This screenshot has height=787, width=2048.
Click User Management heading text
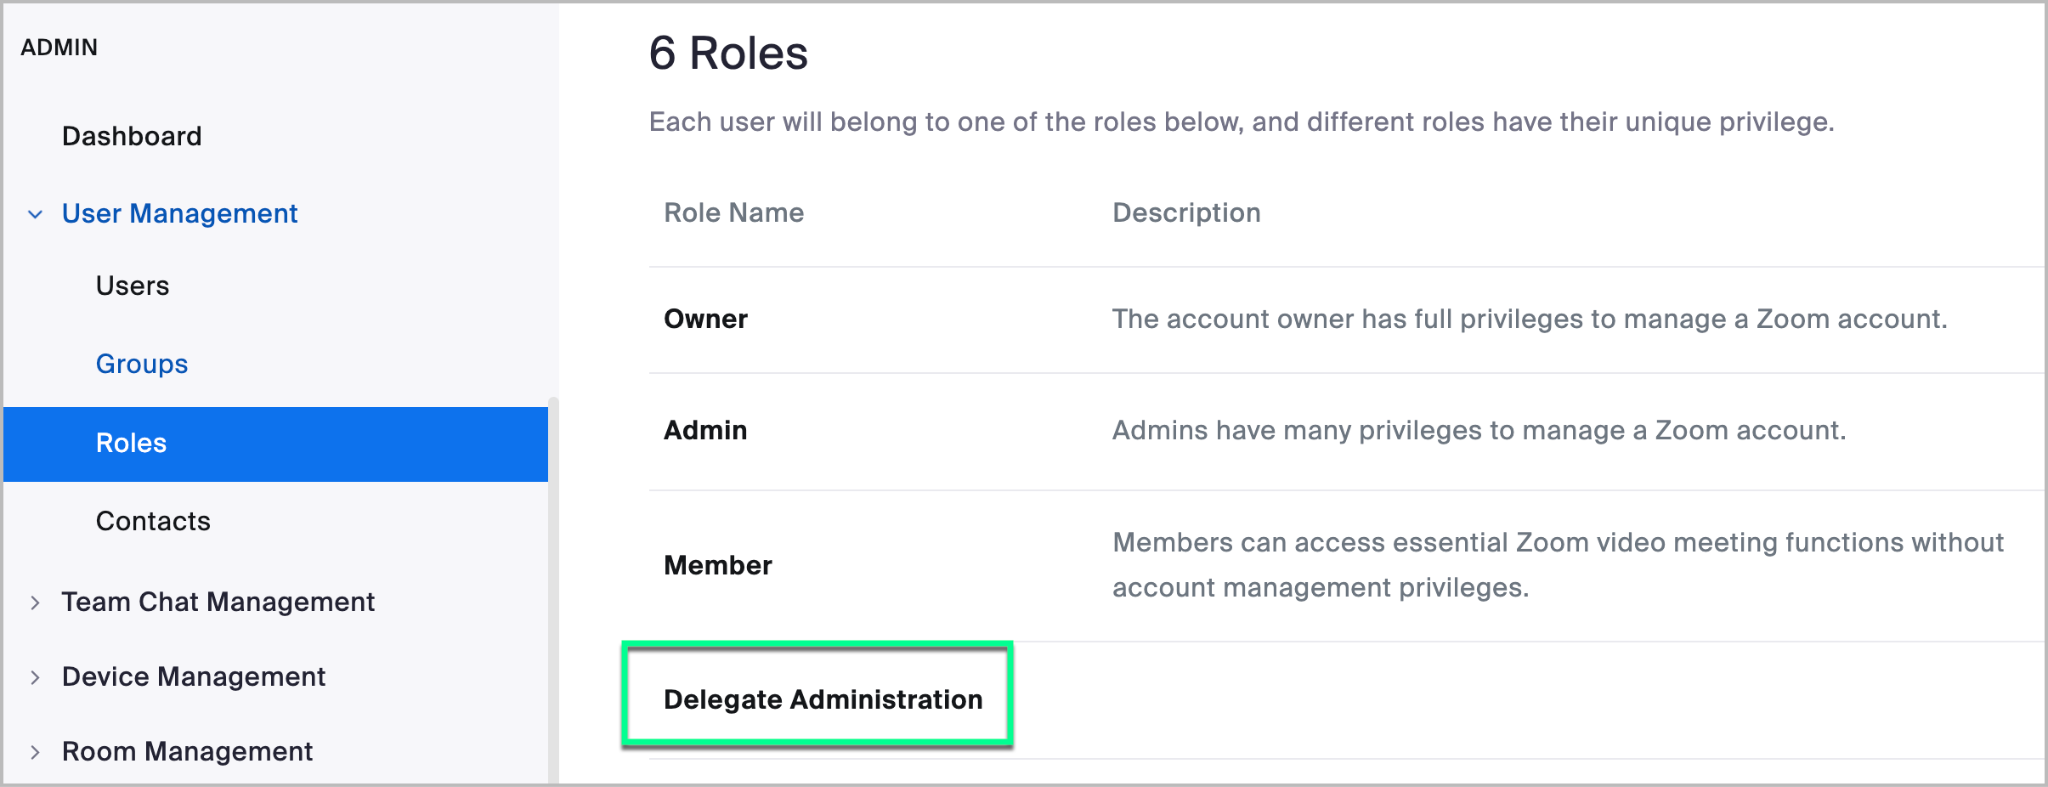pyautogui.click(x=180, y=214)
